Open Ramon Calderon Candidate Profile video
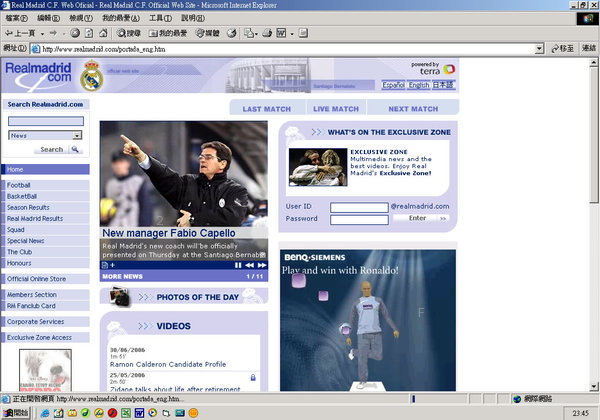Screen dimensions: 600x420 pos(168,364)
